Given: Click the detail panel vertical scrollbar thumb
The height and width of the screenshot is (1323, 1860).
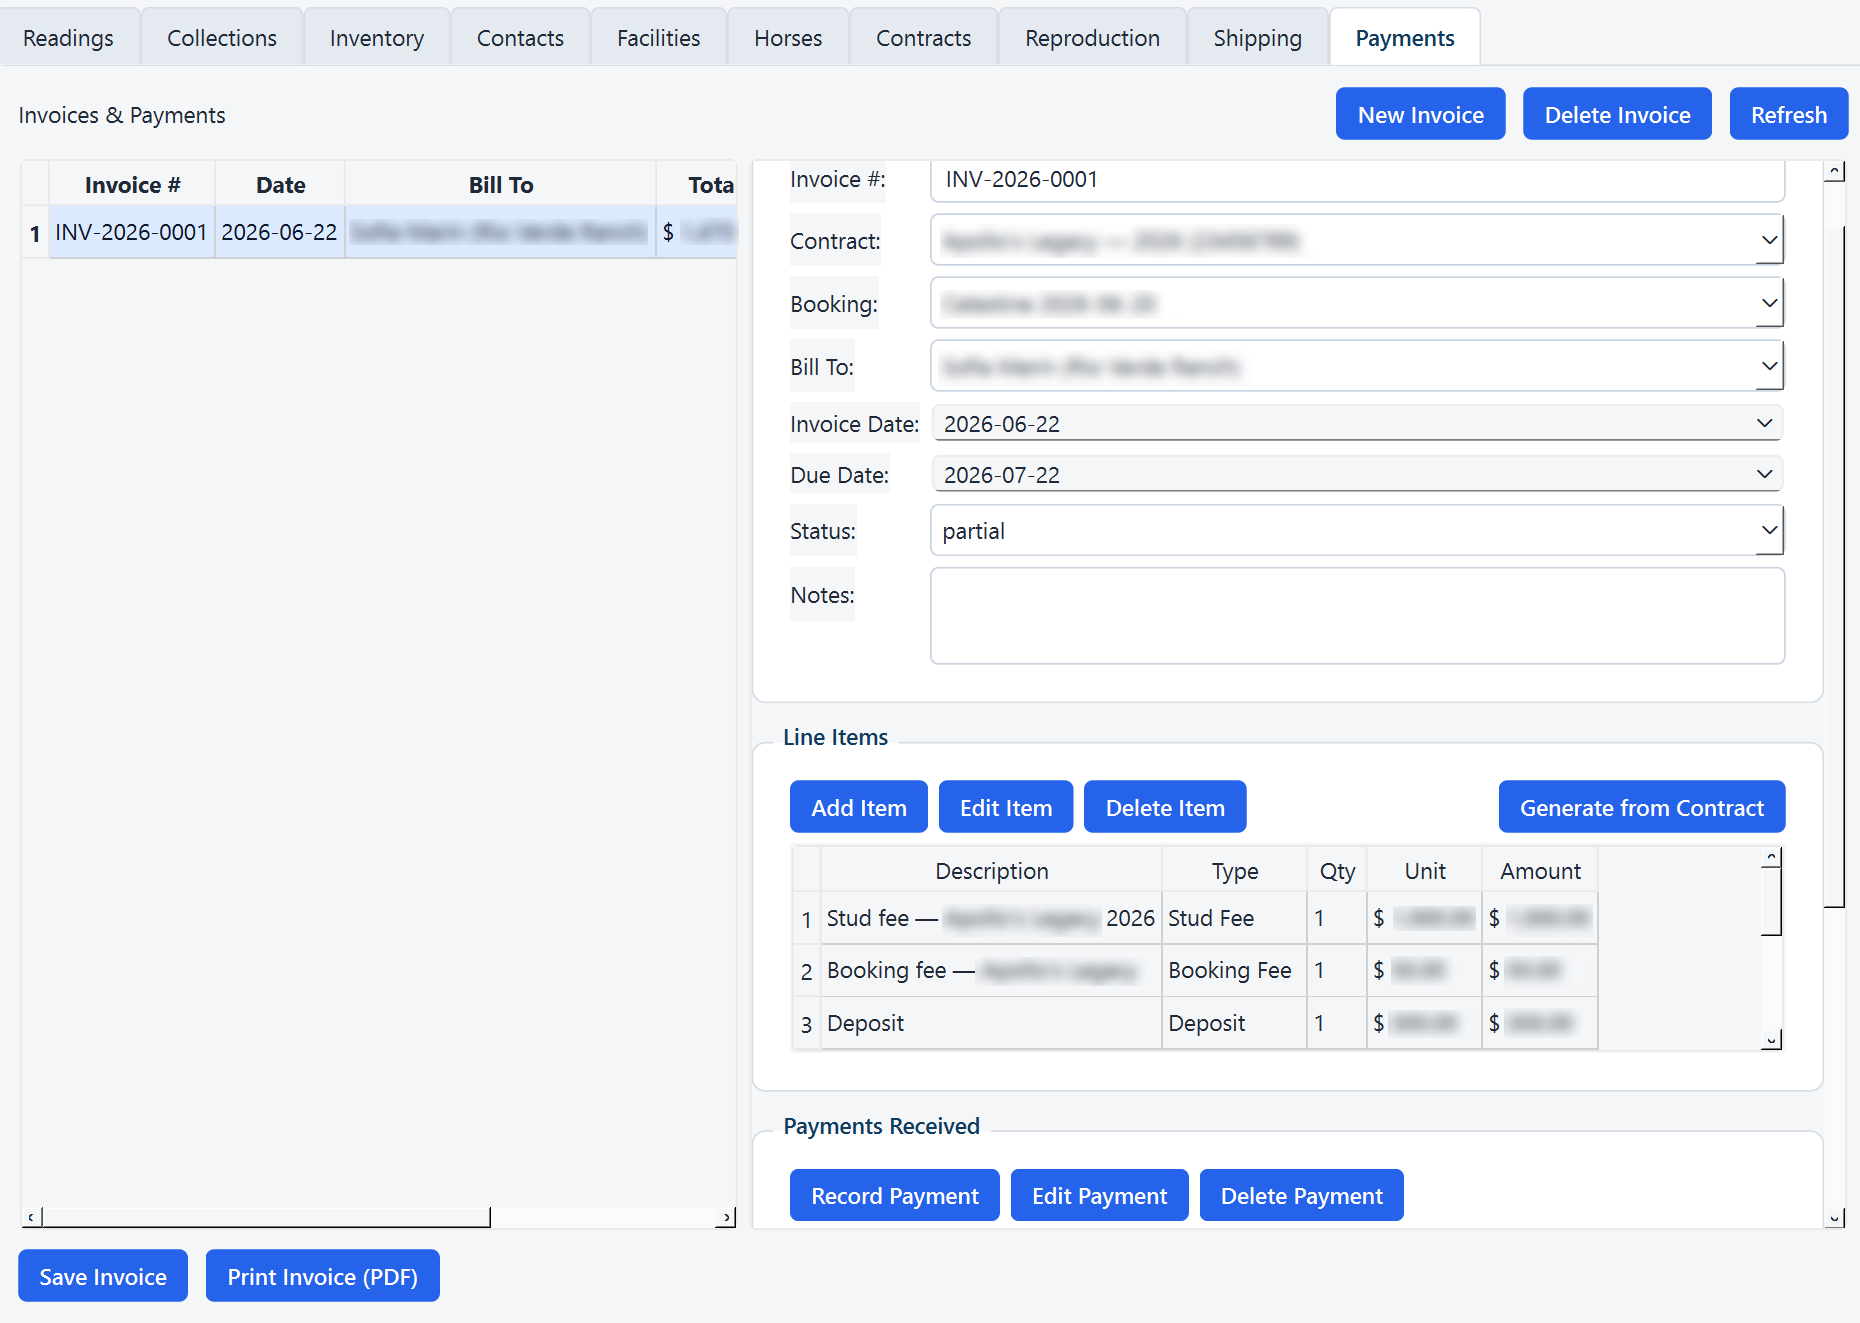Looking at the screenshot, I should pos(1834,568).
